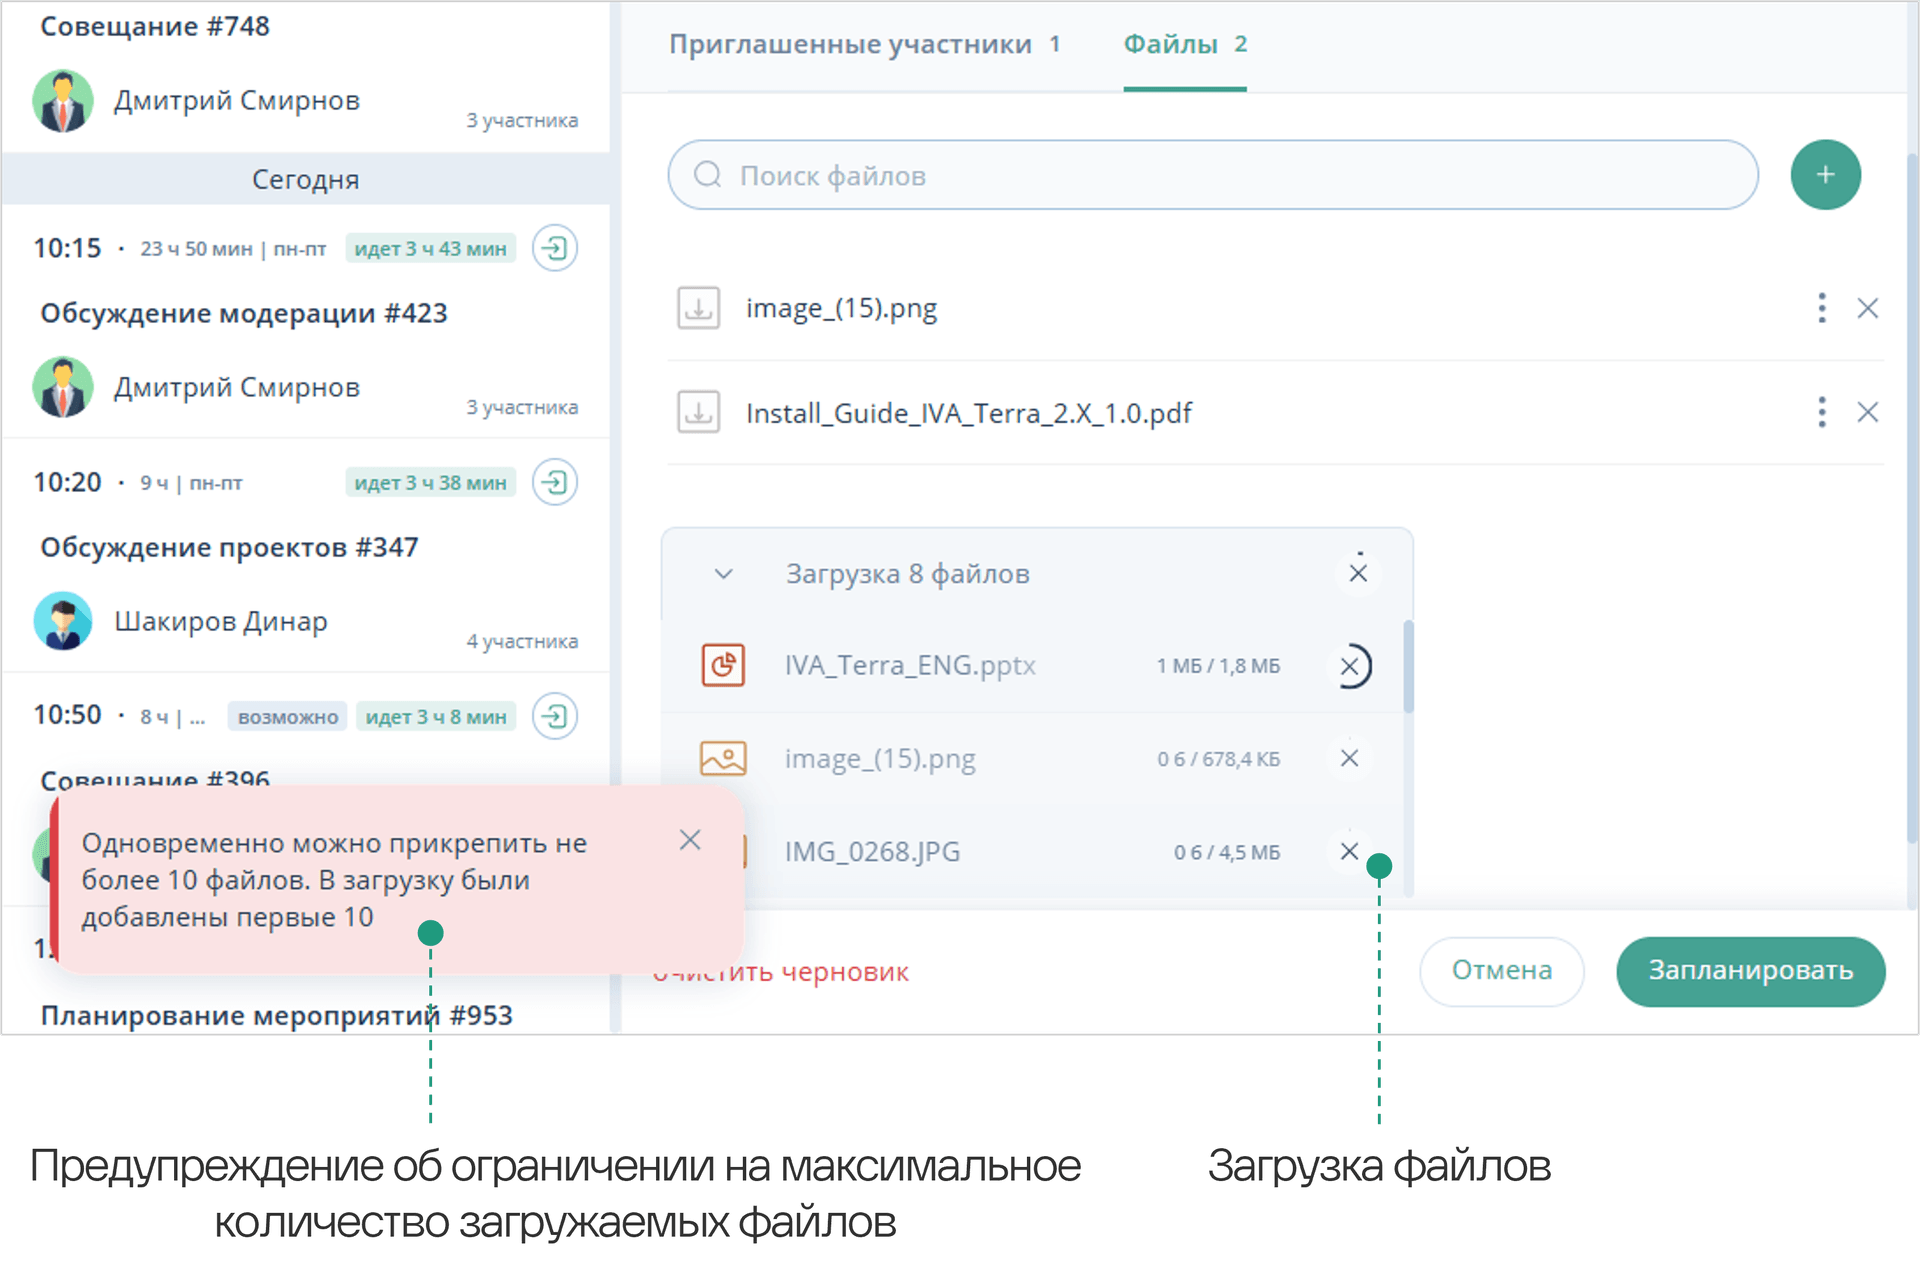Cancel upload of IVA_Terra_ENG.pptx
Image resolution: width=1920 pixels, height=1274 pixels.
(1350, 666)
